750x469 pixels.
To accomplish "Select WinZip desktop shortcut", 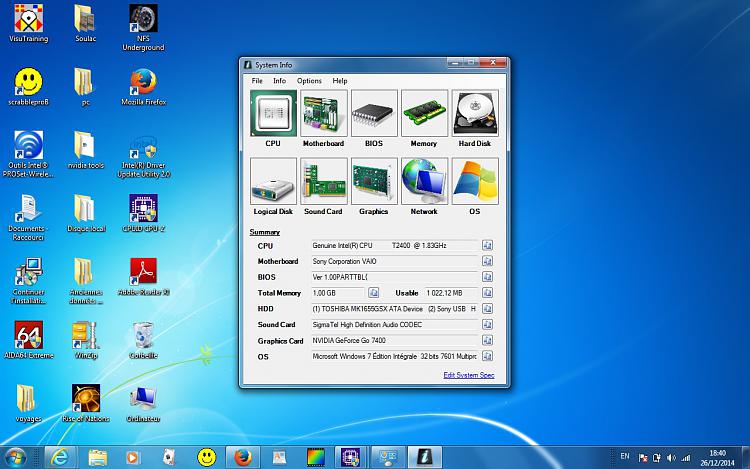I will [x=86, y=340].
